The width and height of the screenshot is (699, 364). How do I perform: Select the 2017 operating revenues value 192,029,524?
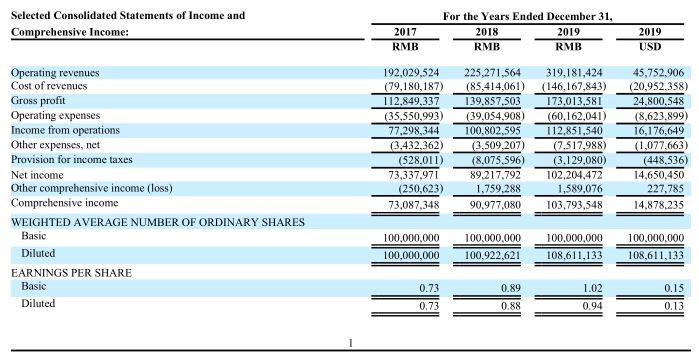(411, 73)
